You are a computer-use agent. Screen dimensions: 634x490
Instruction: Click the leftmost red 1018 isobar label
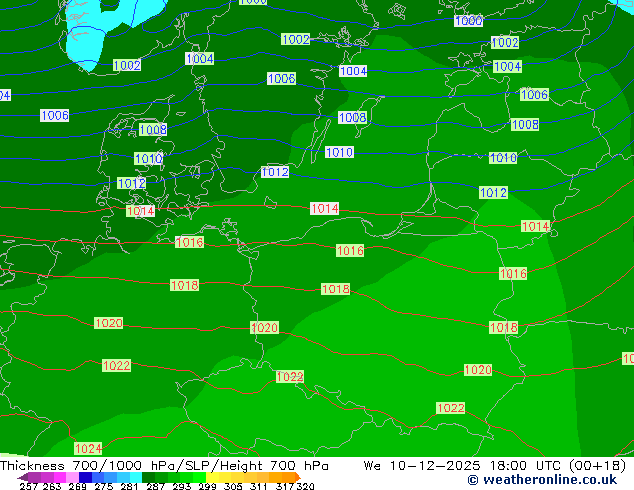pyautogui.click(x=184, y=285)
